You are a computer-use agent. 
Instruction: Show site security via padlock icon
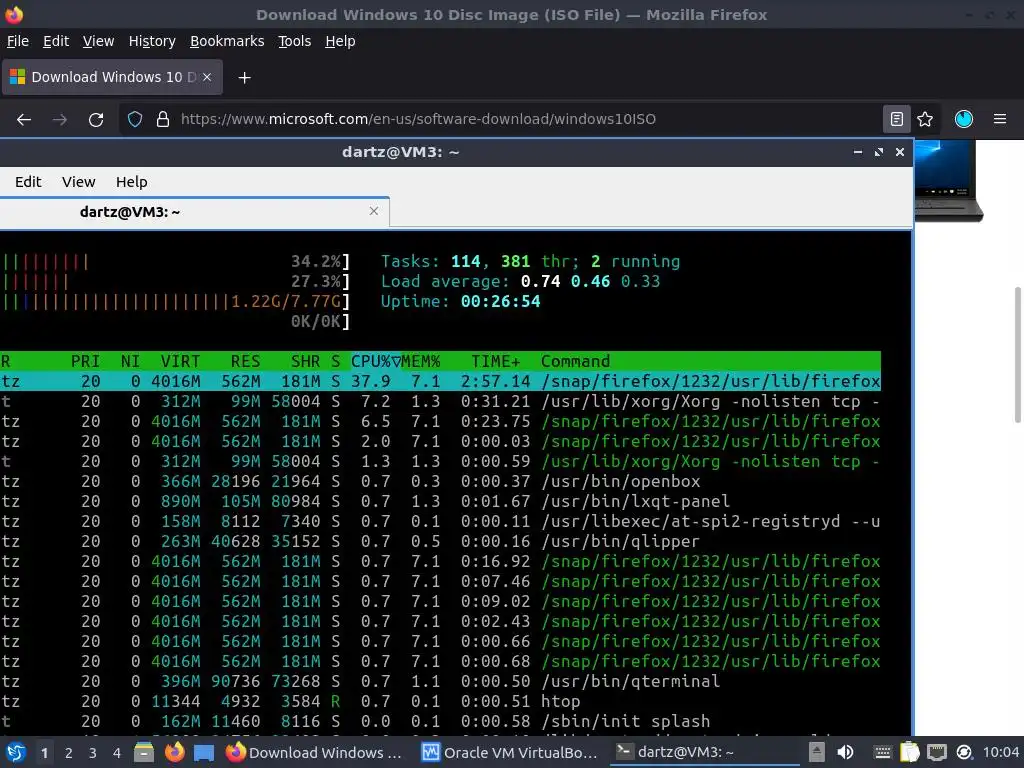click(x=163, y=120)
